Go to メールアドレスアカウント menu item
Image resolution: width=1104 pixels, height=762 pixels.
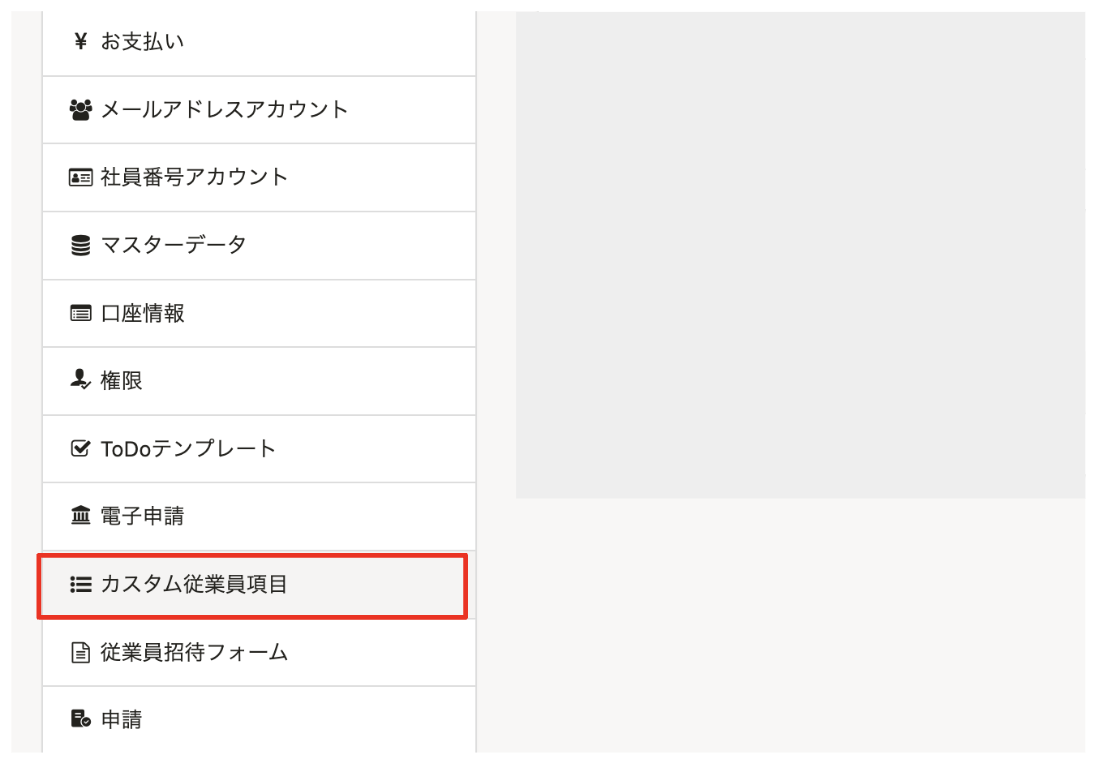coord(224,110)
